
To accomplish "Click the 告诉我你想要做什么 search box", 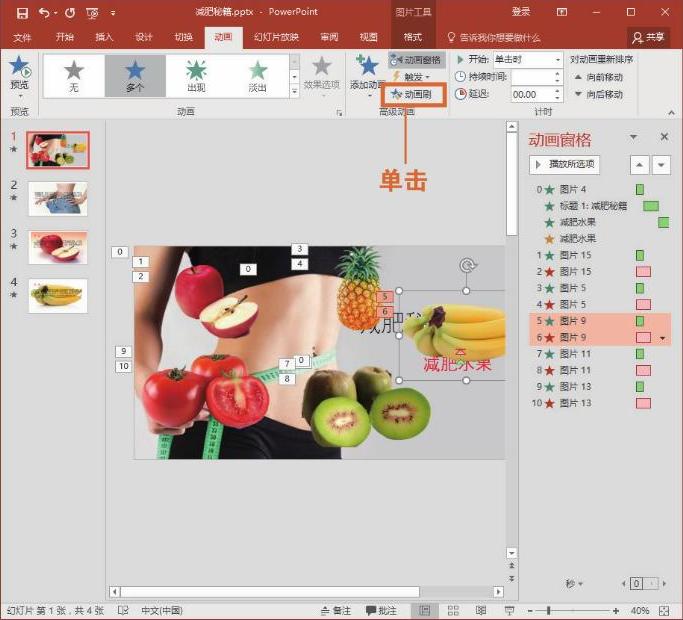I will click(494, 37).
